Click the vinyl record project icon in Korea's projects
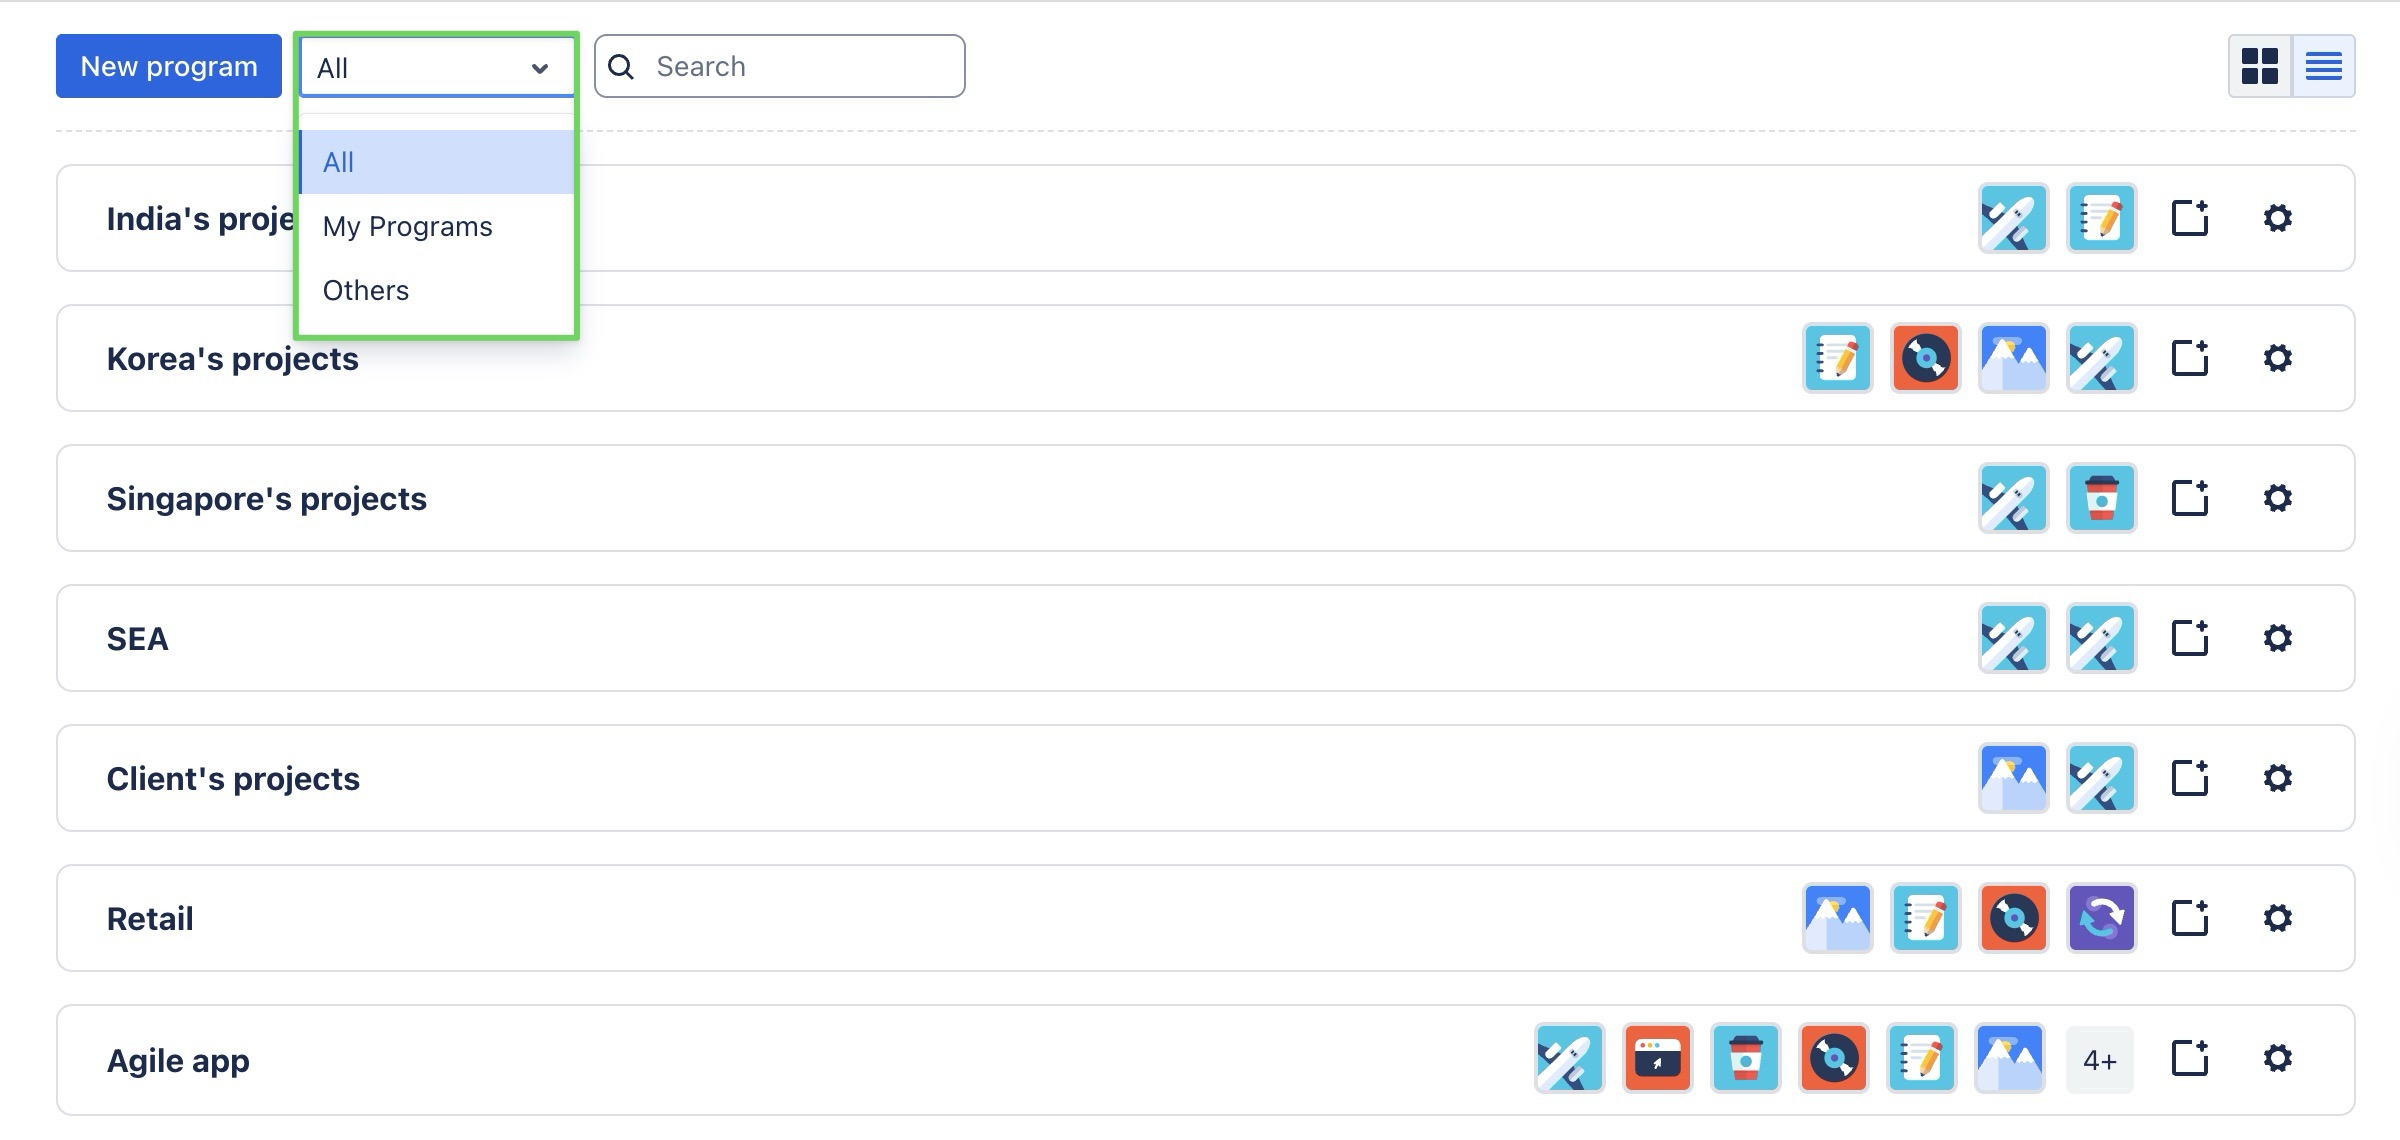The image size is (2400, 1140). 1925,358
